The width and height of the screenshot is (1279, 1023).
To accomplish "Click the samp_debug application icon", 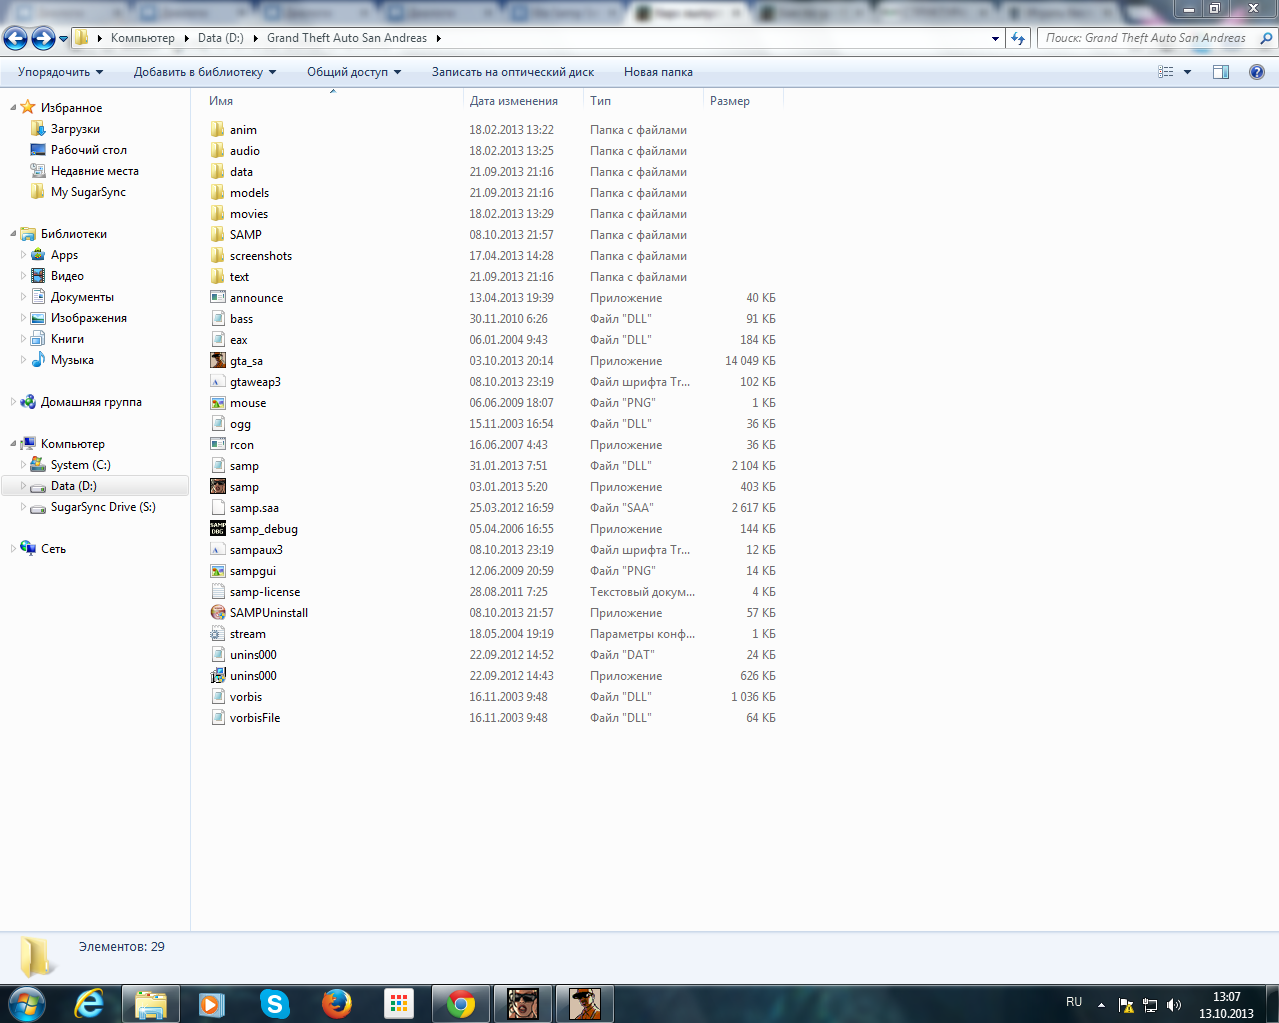I will click(218, 529).
